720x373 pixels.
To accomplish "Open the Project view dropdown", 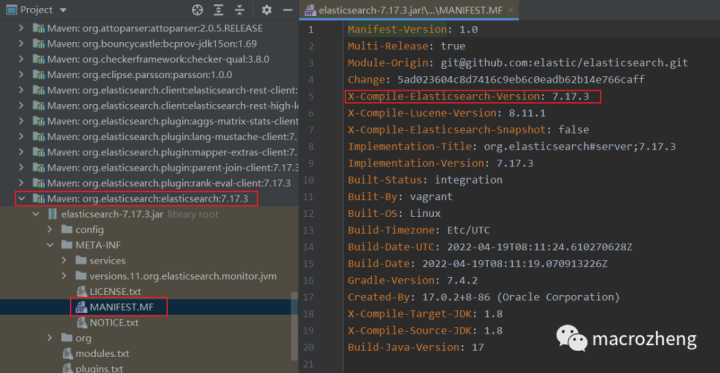I will (x=63, y=10).
